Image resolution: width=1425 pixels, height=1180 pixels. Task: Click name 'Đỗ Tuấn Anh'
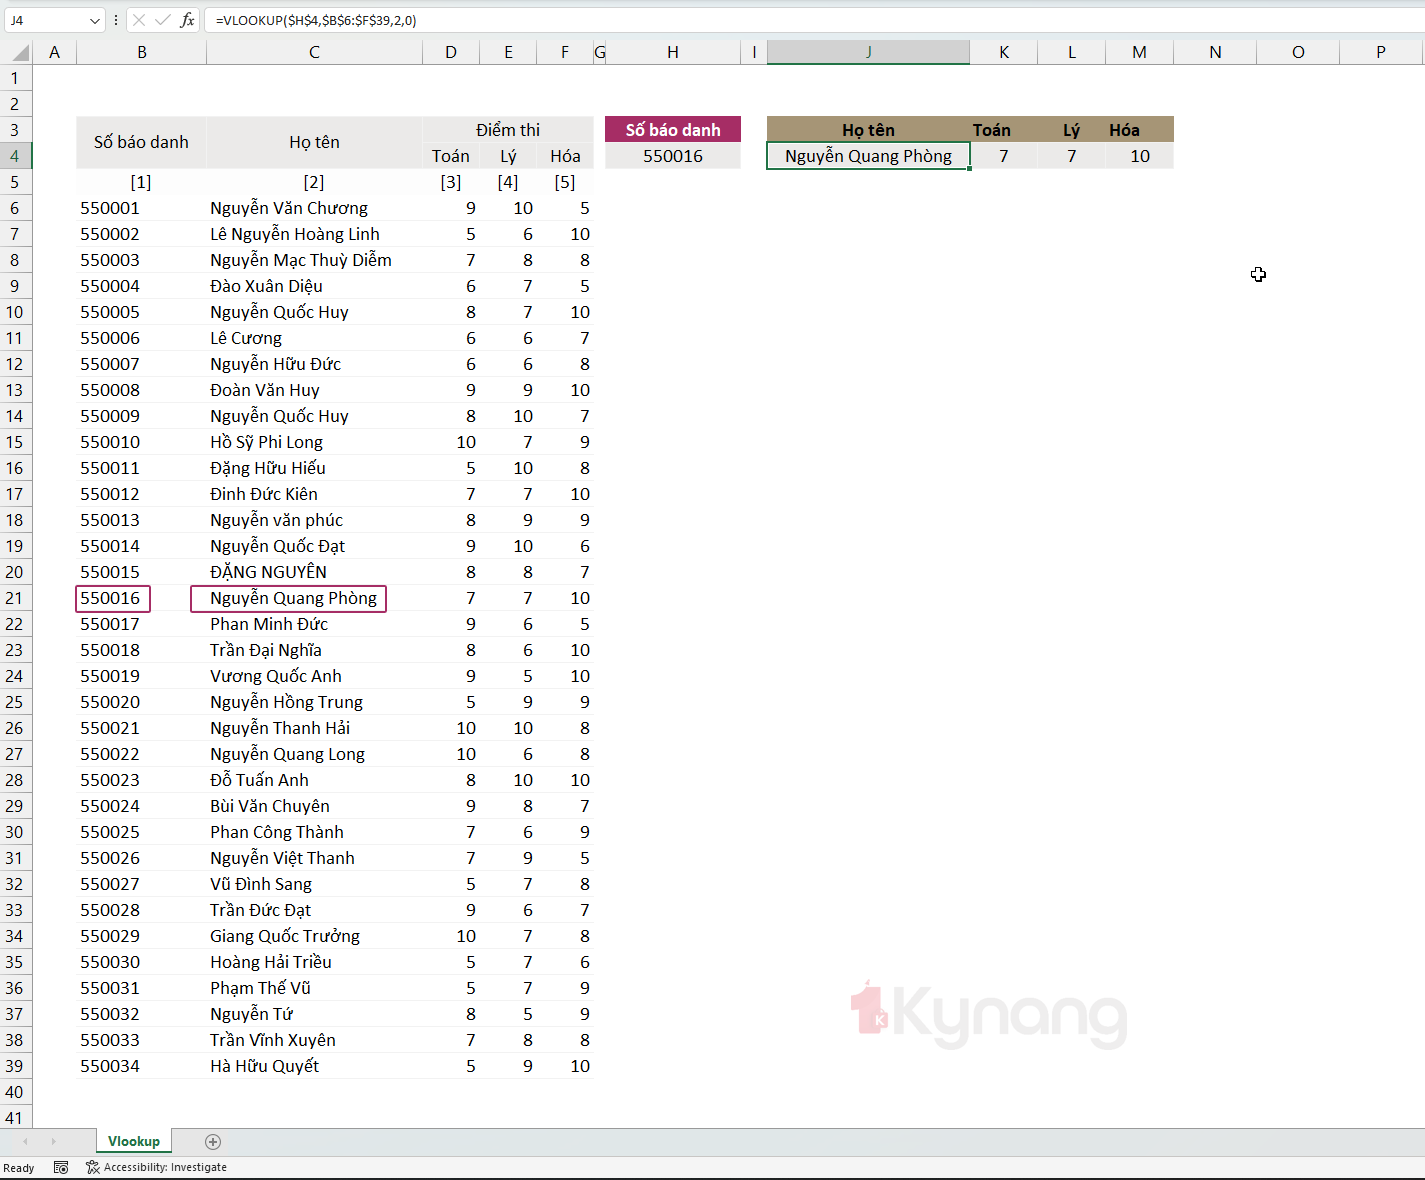[x=260, y=780]
